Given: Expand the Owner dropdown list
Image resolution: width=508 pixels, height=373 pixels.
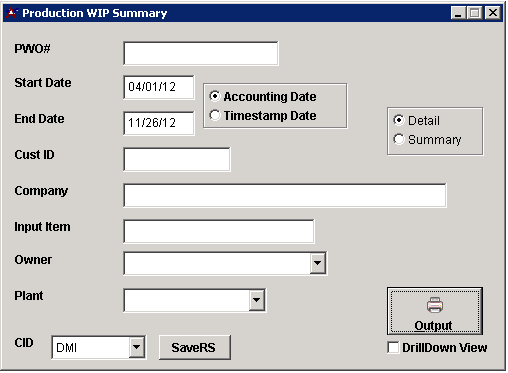Looking at the screenshot, I should point(318,263).
